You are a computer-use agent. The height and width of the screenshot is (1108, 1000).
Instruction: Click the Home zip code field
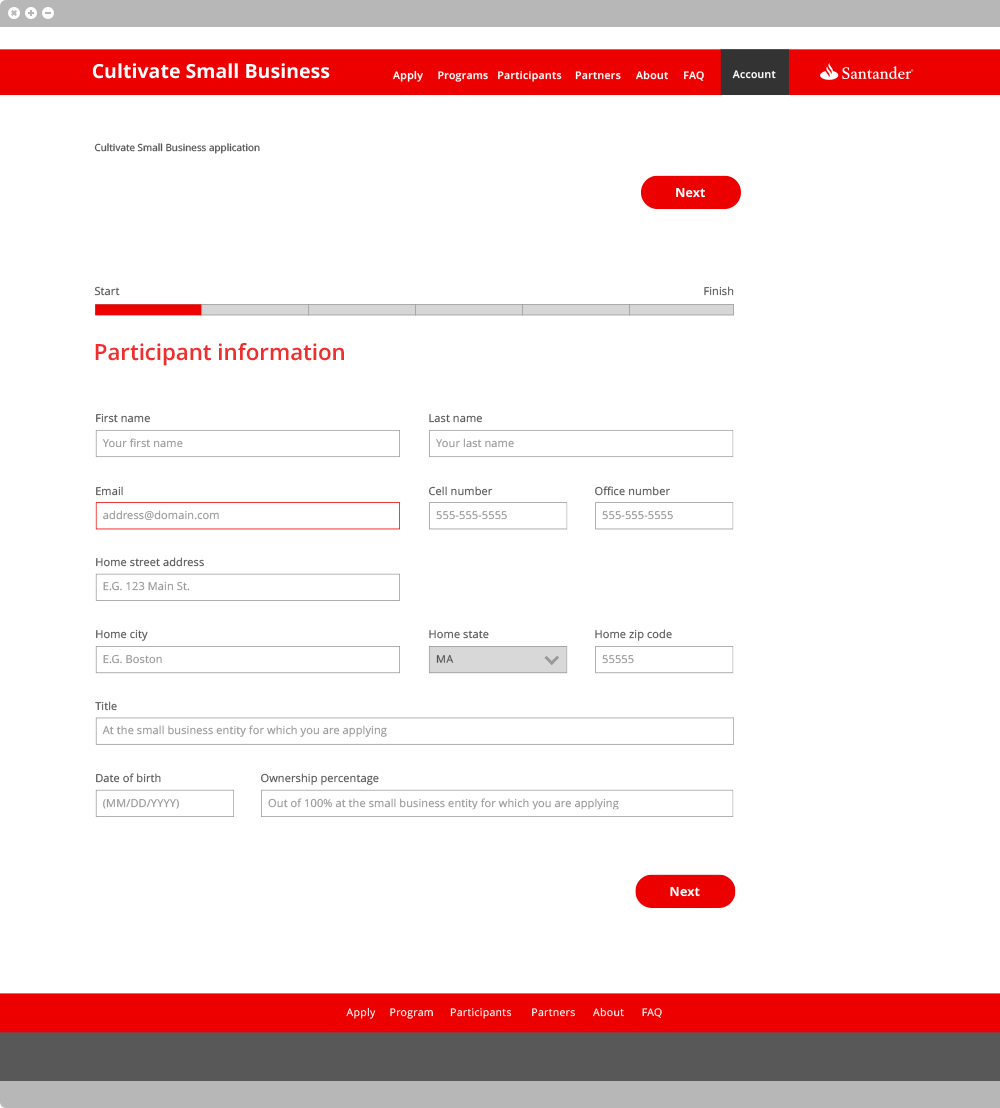663,659
